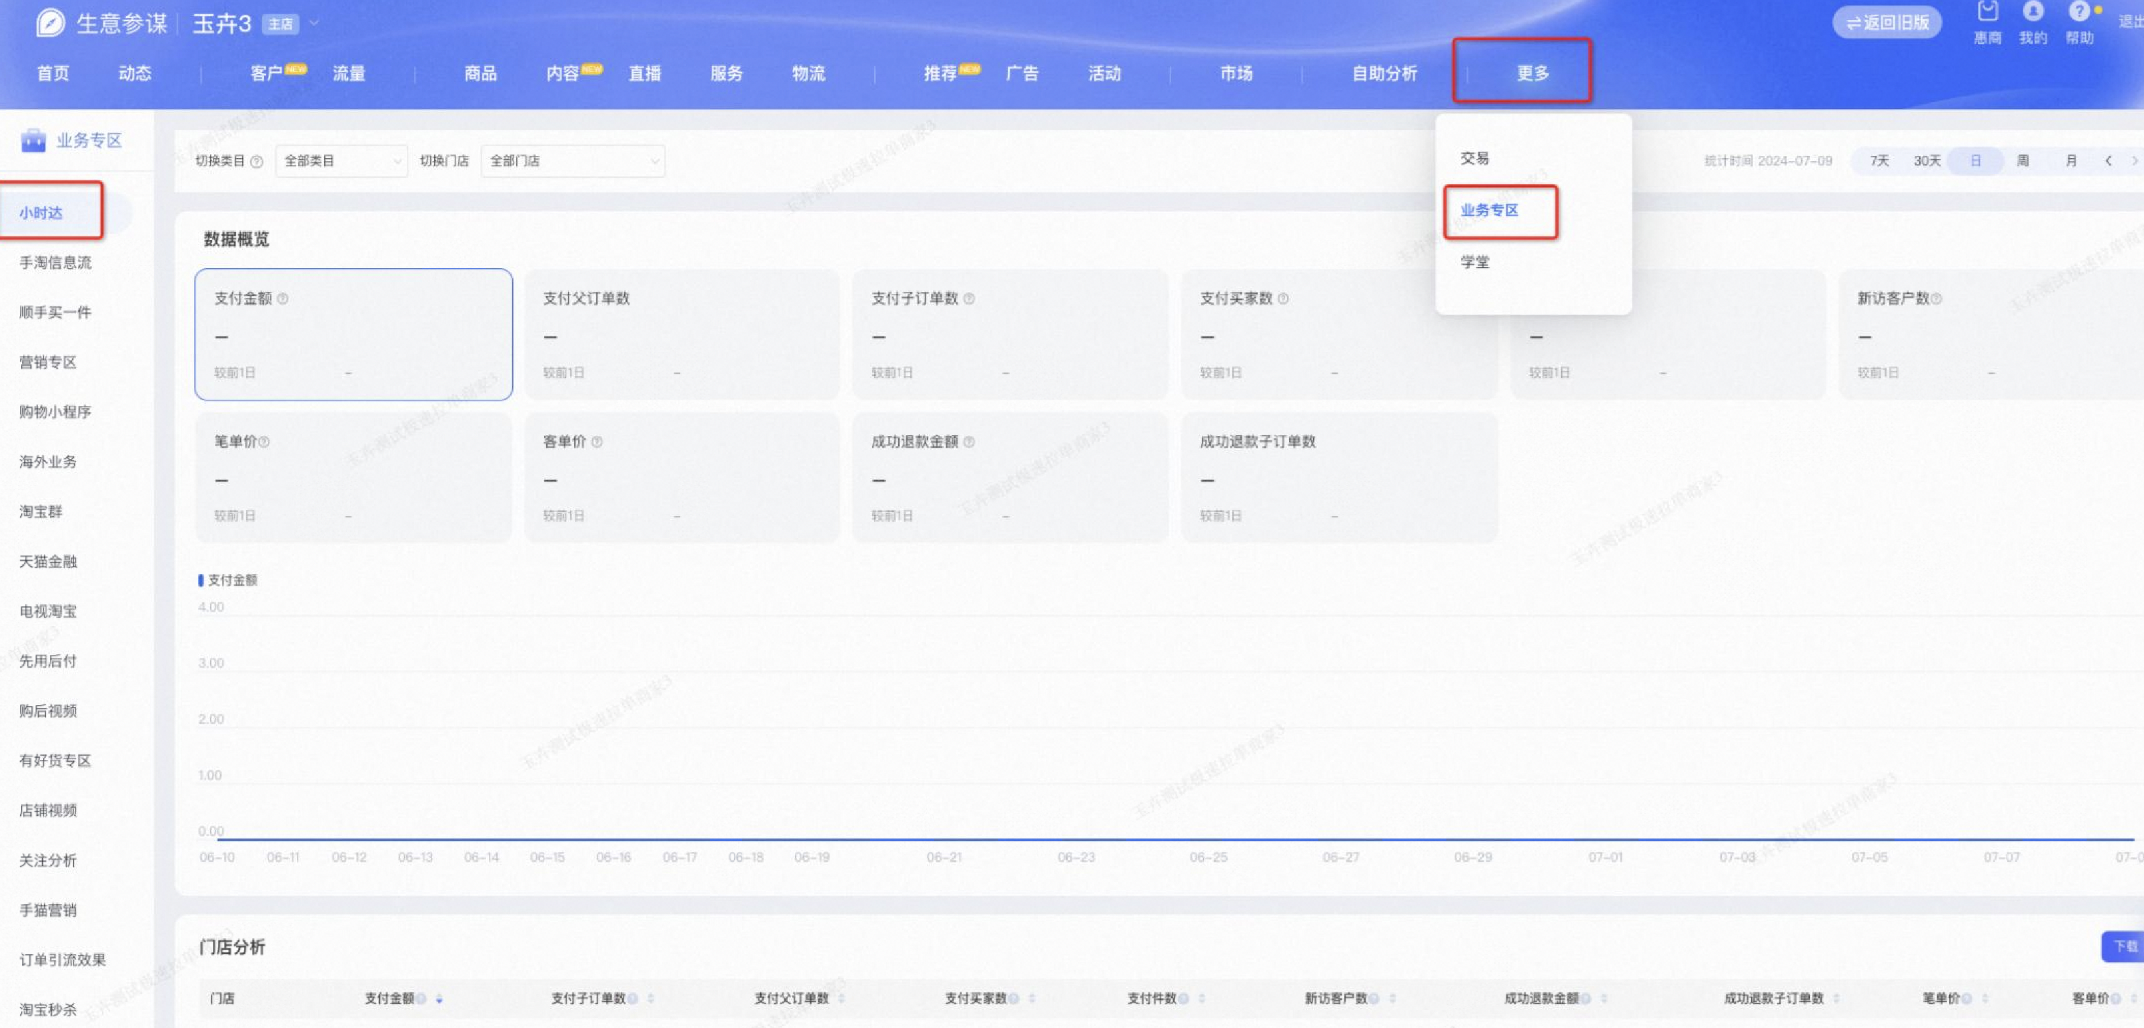Select the 支付父订单数 metric card
2144x1028 pixels.
tap(682, 334)
